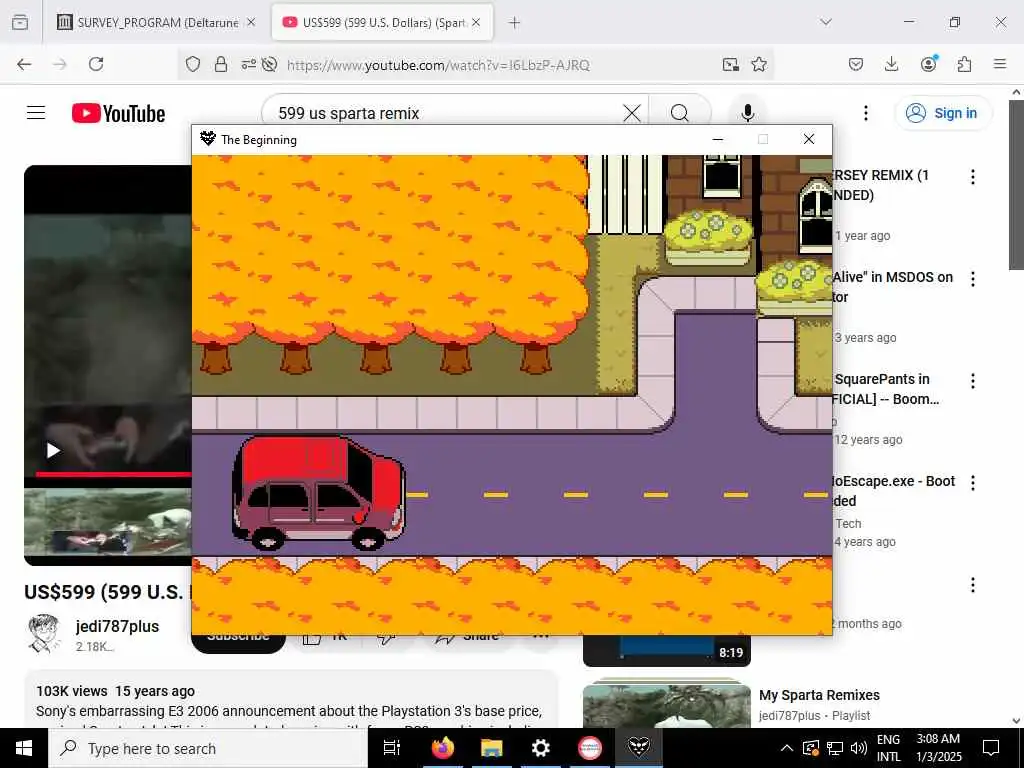Open Firefox downloads panel

coord(891,64)
